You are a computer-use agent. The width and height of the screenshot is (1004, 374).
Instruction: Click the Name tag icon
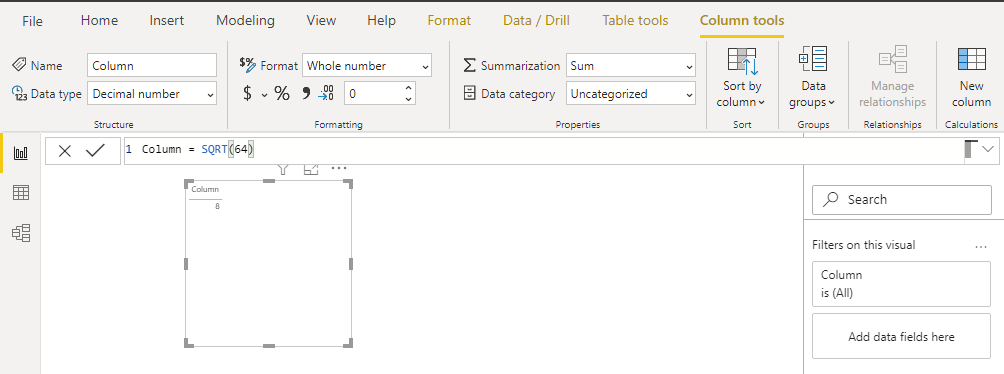tap(19, 65)
